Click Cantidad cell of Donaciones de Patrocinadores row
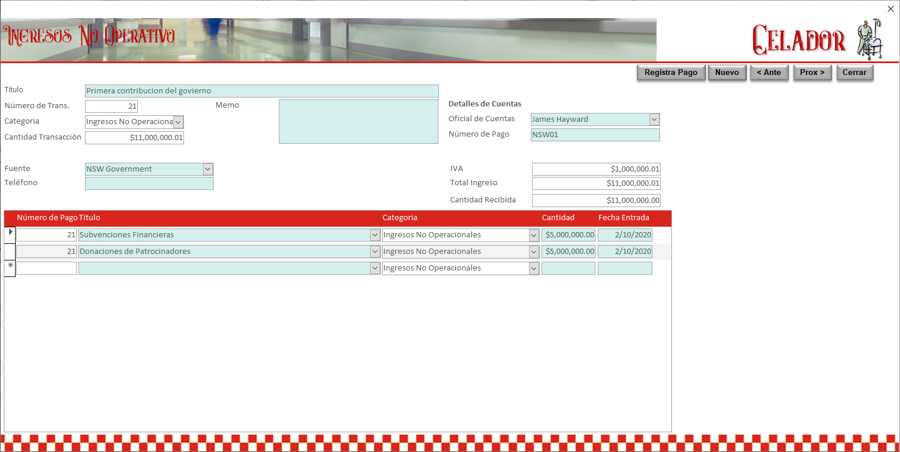900x452 pixels. [568, 252]
